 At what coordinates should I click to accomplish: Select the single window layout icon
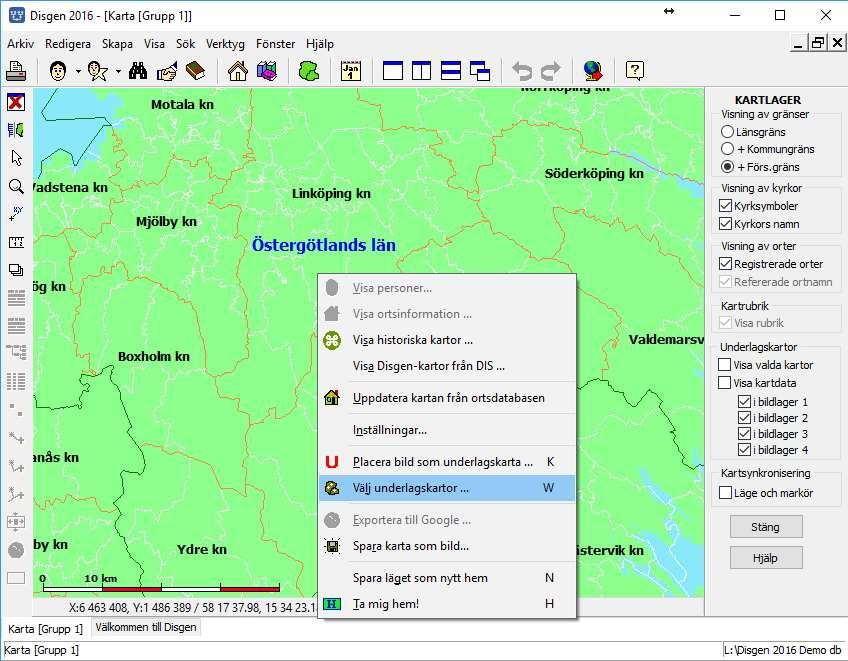coord(393,71)
